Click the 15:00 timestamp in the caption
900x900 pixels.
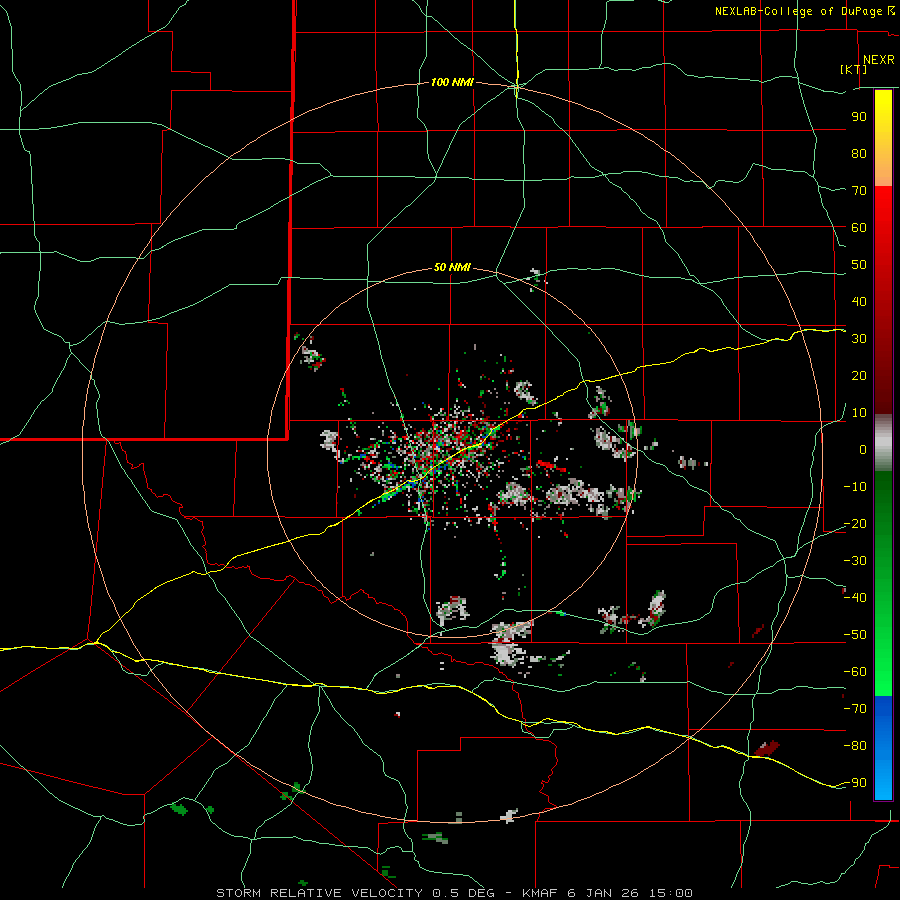pyautogui.click(x=670, y=893)
